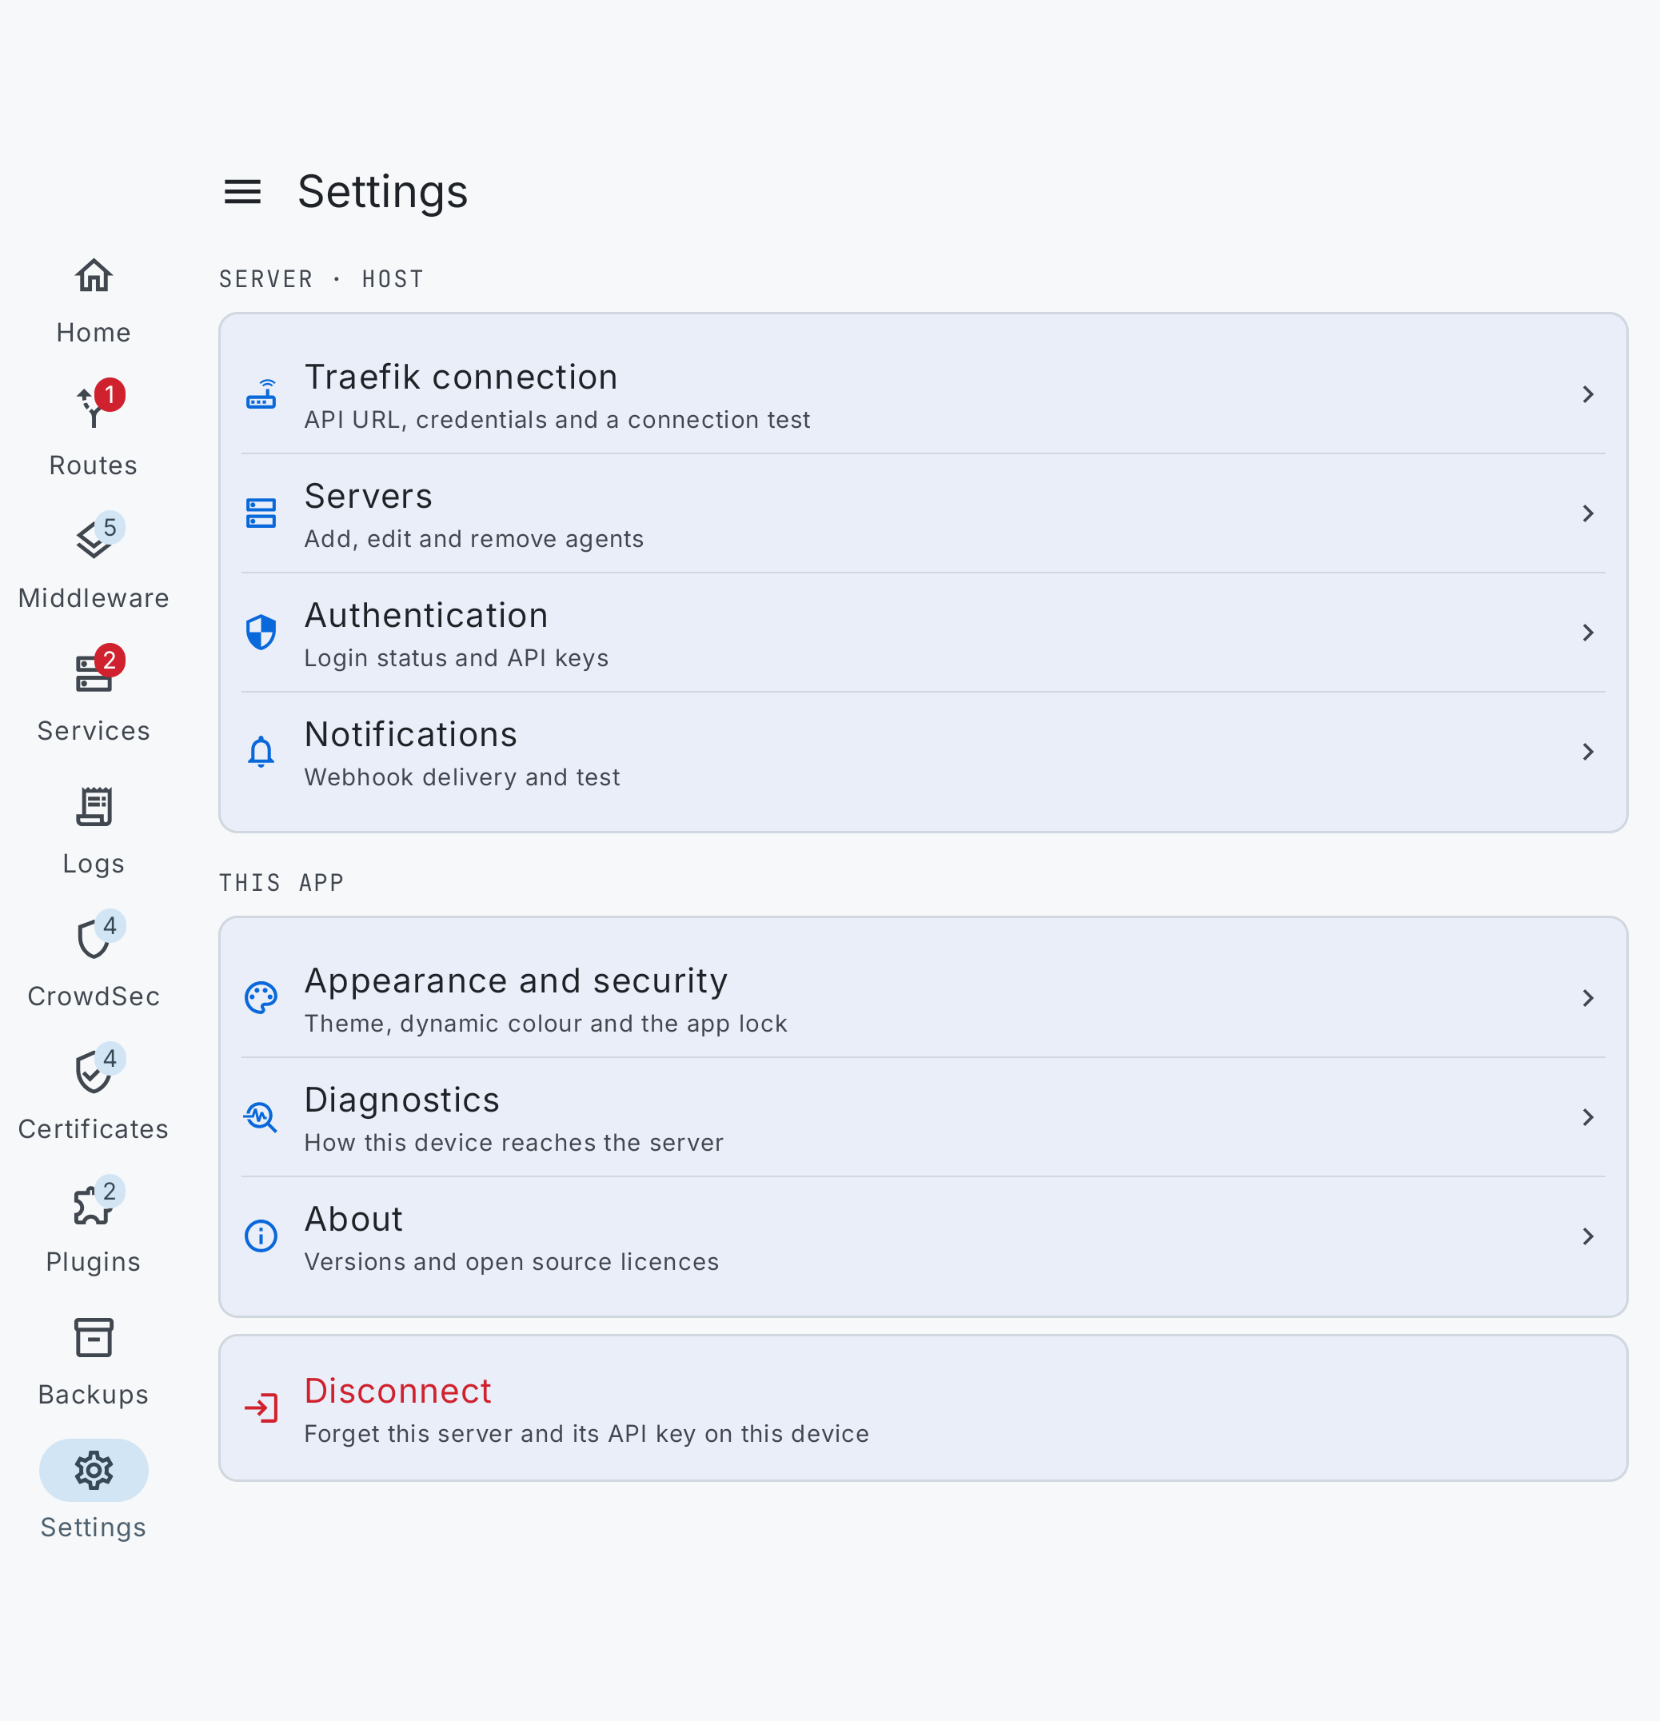Select the Settings tab in the sidebar
Viewport: 1660px width, 1721px height.
(93, 1491)
